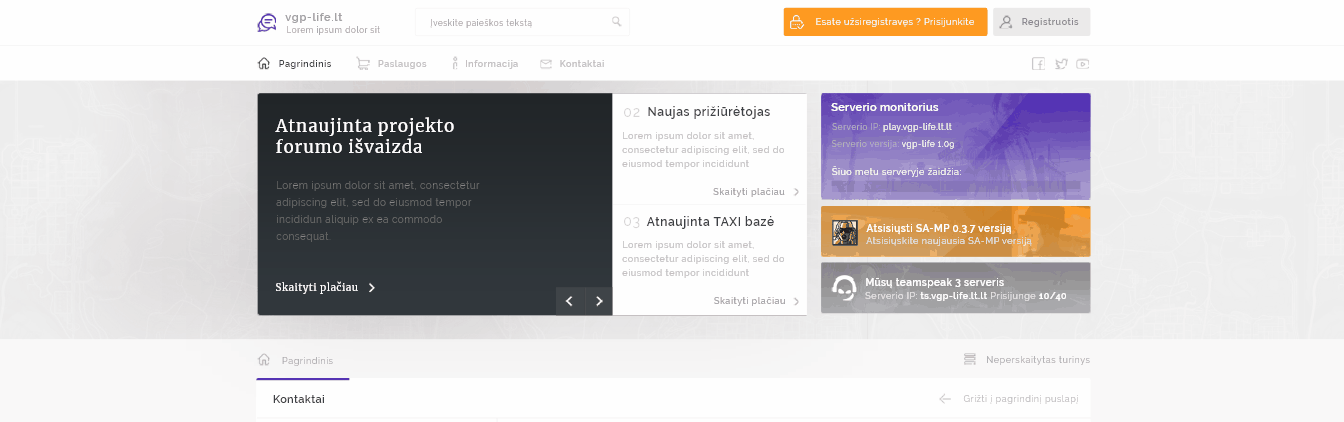
Task: Click chevron beside Naujas prižiūrėtojas Skaityti plačiau
Action: pos(797,192)
